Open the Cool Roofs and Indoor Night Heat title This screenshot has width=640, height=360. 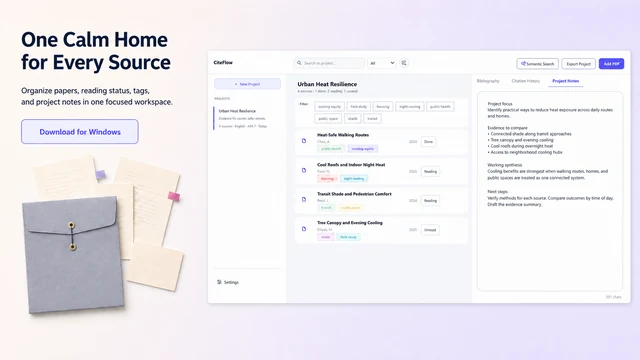[x=351, y=164]
